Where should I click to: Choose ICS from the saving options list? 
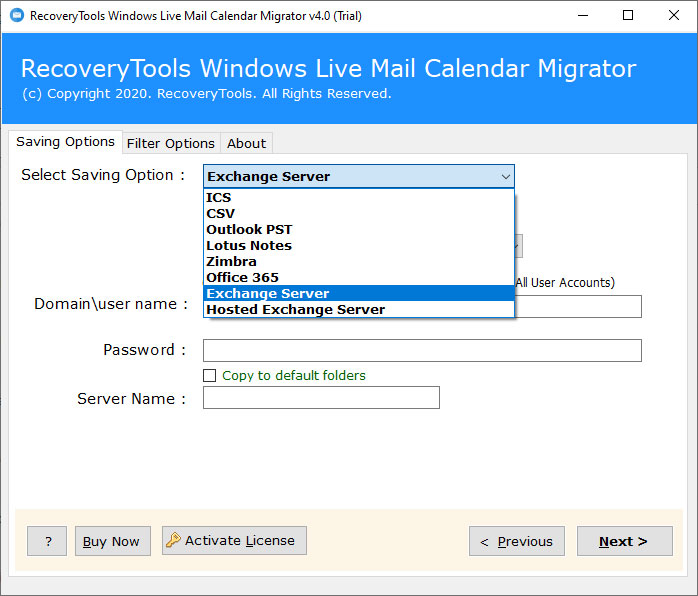click(359, 197)
